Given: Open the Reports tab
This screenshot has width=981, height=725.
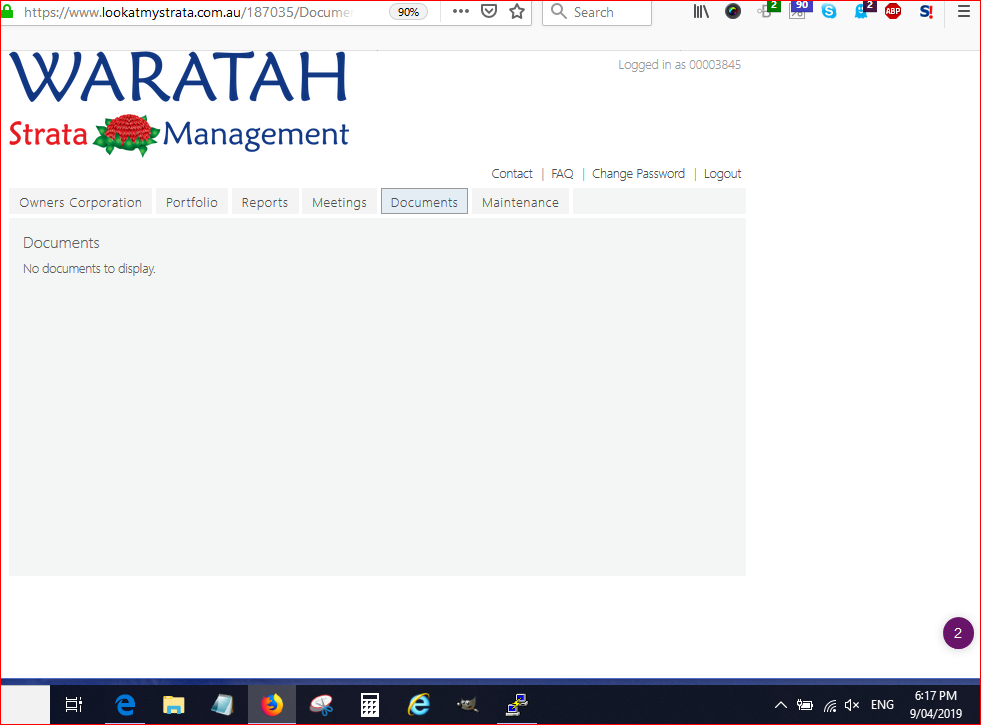Looking at the screenshot, I should [x=265, y=202].
